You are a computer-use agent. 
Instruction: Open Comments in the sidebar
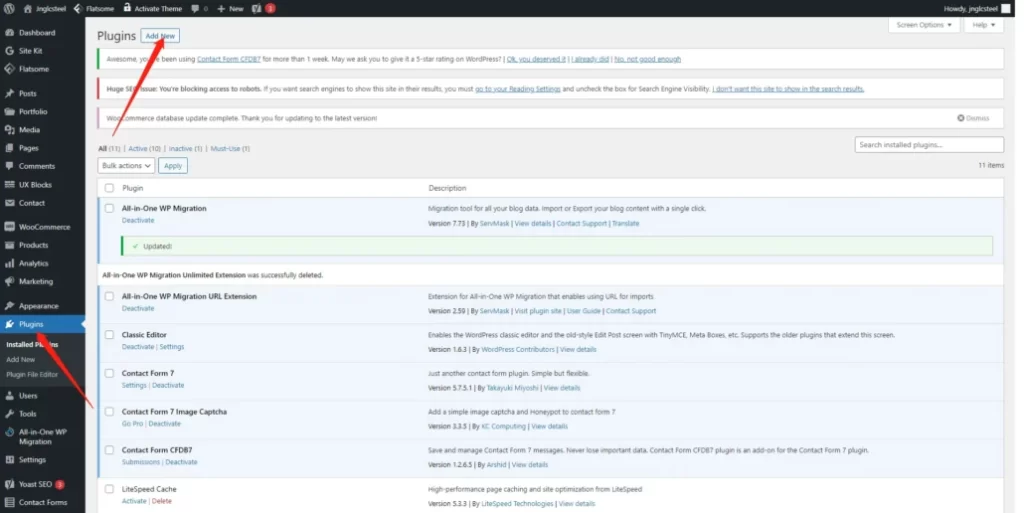[x=37, y=166]
